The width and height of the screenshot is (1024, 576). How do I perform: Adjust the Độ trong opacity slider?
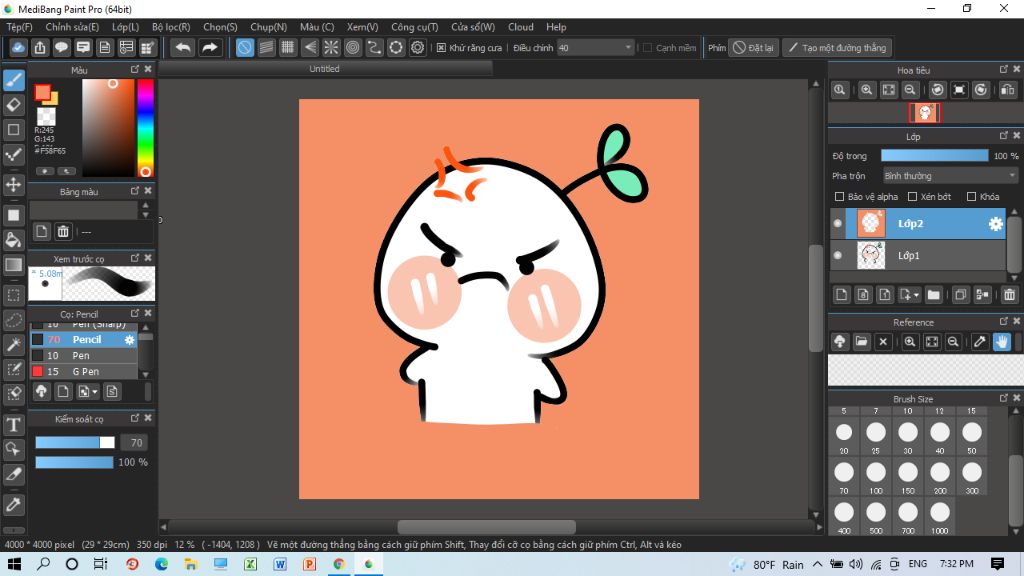[934, 155]
